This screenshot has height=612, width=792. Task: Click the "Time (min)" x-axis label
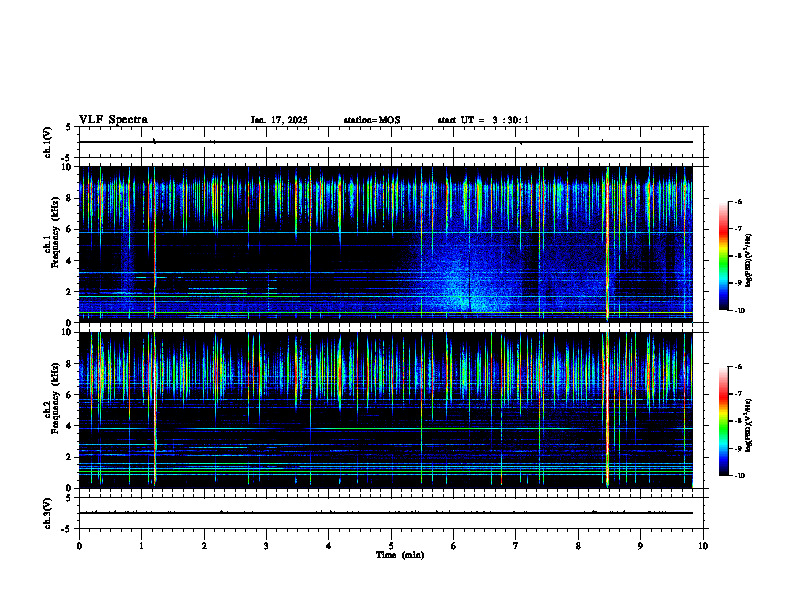pyautogui.click(x=400, y=555)
